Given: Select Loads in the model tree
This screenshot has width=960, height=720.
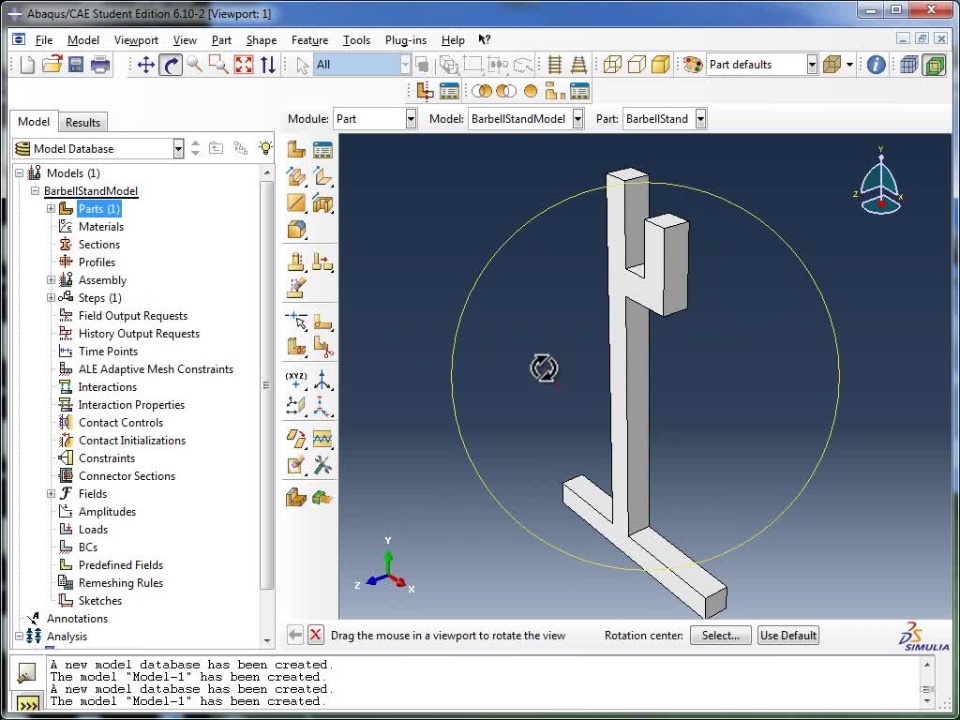Looking at the screenshot, I should tap(93, 530).
